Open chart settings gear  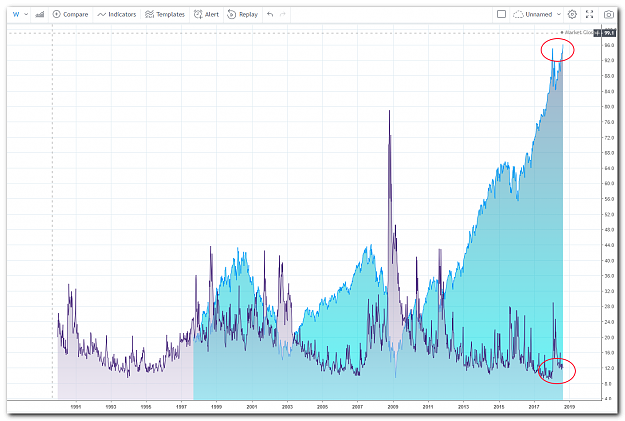pyautogui.click(x=572, y=14)
